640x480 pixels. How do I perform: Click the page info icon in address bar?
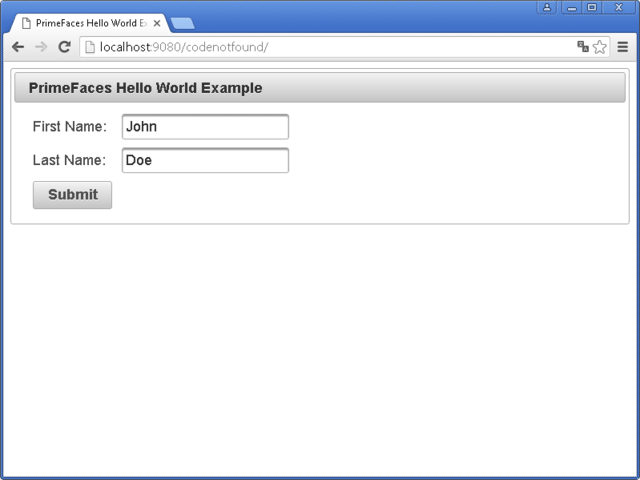click(89, 47)
